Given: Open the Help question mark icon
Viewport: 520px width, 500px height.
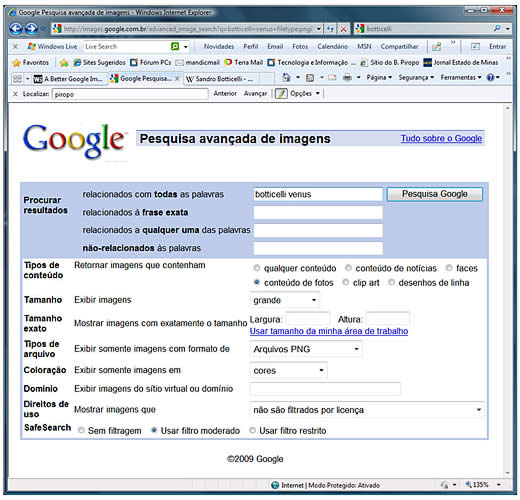Looking at the screenshot, I should point(490,78).
